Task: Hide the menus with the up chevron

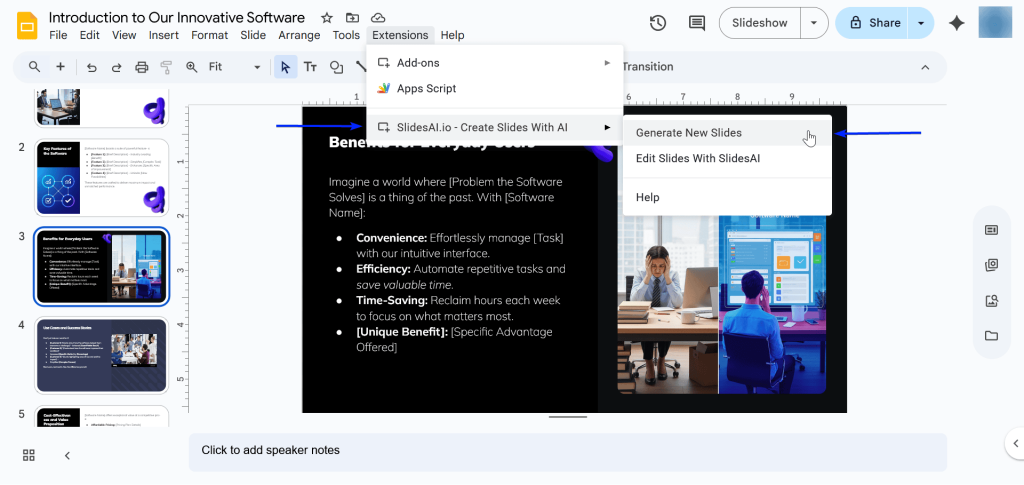Action: [x=925, y=67]
